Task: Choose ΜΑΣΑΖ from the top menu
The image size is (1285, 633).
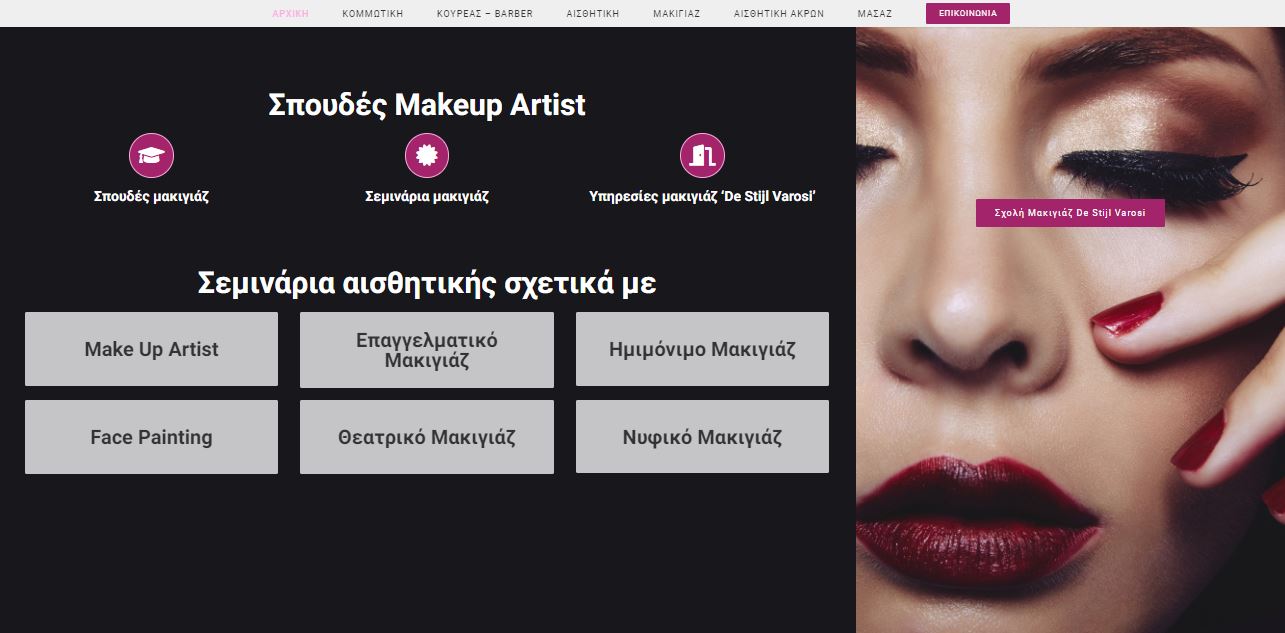Action: pyautogui.click(x=875, y=14)
